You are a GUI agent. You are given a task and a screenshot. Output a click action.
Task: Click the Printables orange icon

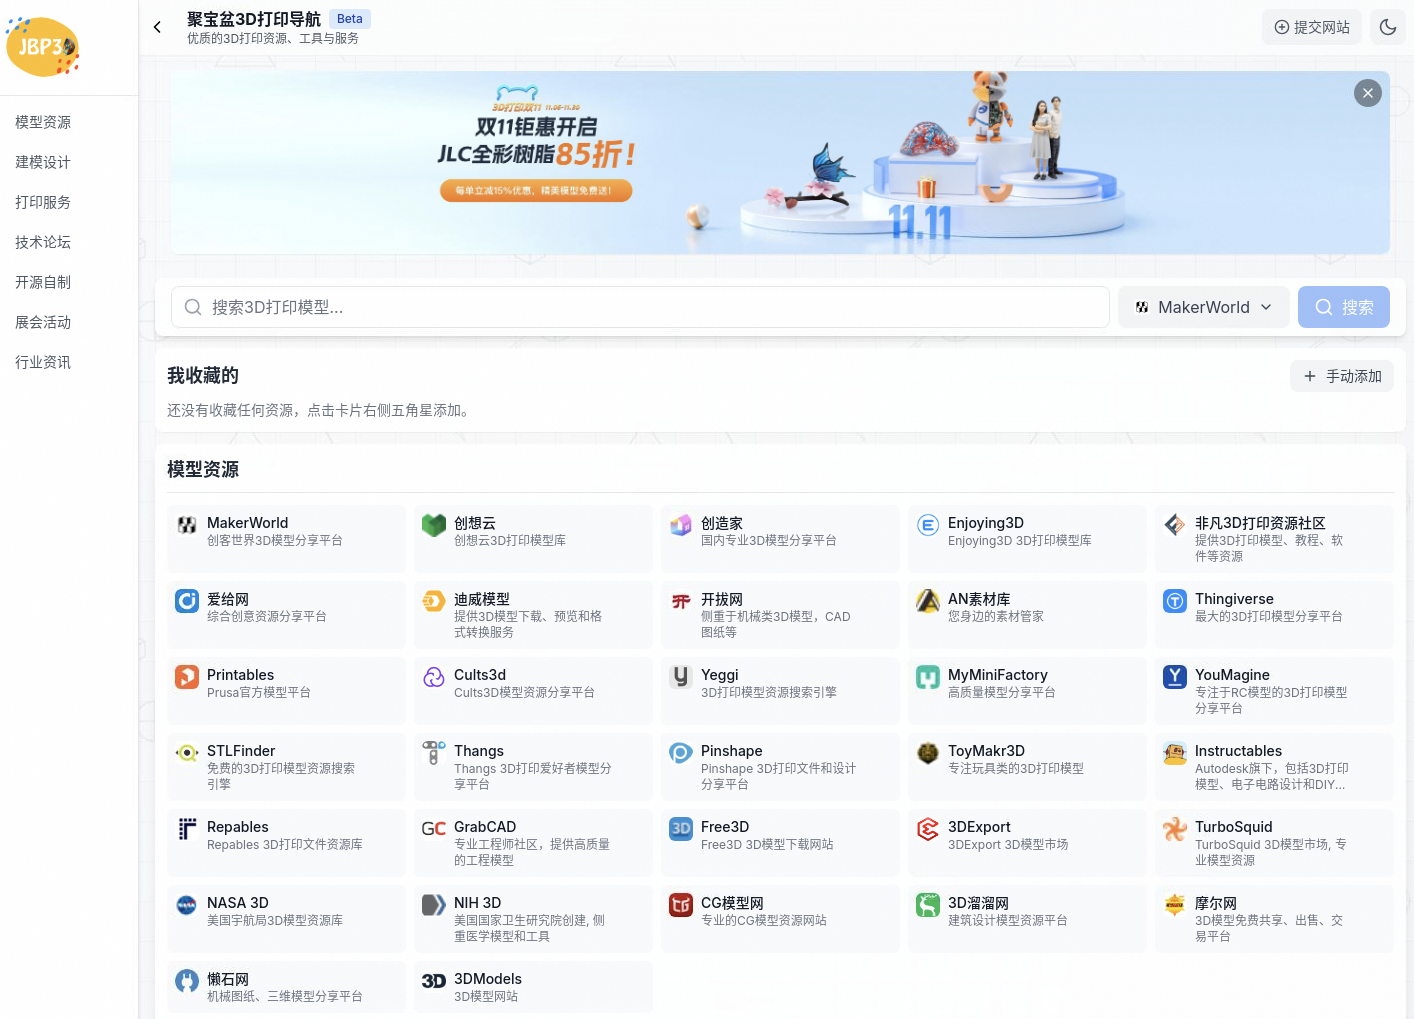point(187,677)
